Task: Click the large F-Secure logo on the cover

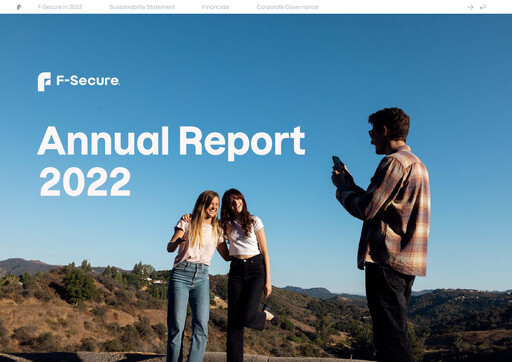Action: point(79,81)
